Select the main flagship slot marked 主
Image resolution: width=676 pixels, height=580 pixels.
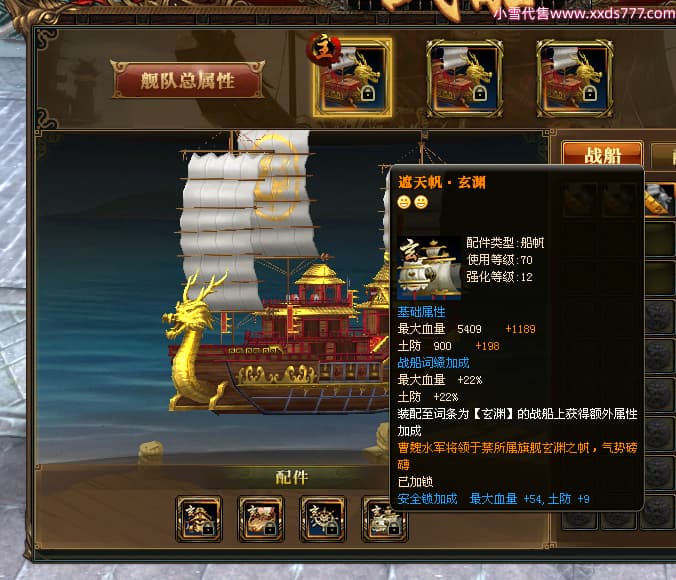352,77
